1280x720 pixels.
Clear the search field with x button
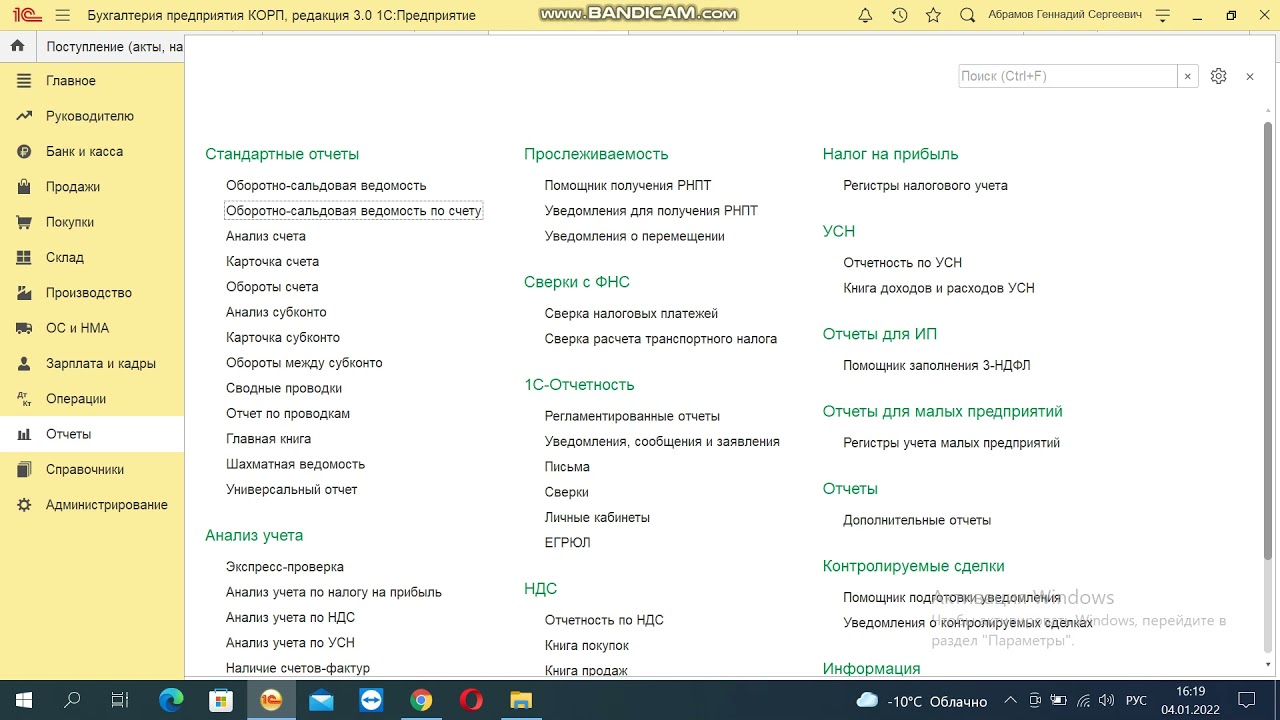pos(1187,76)
